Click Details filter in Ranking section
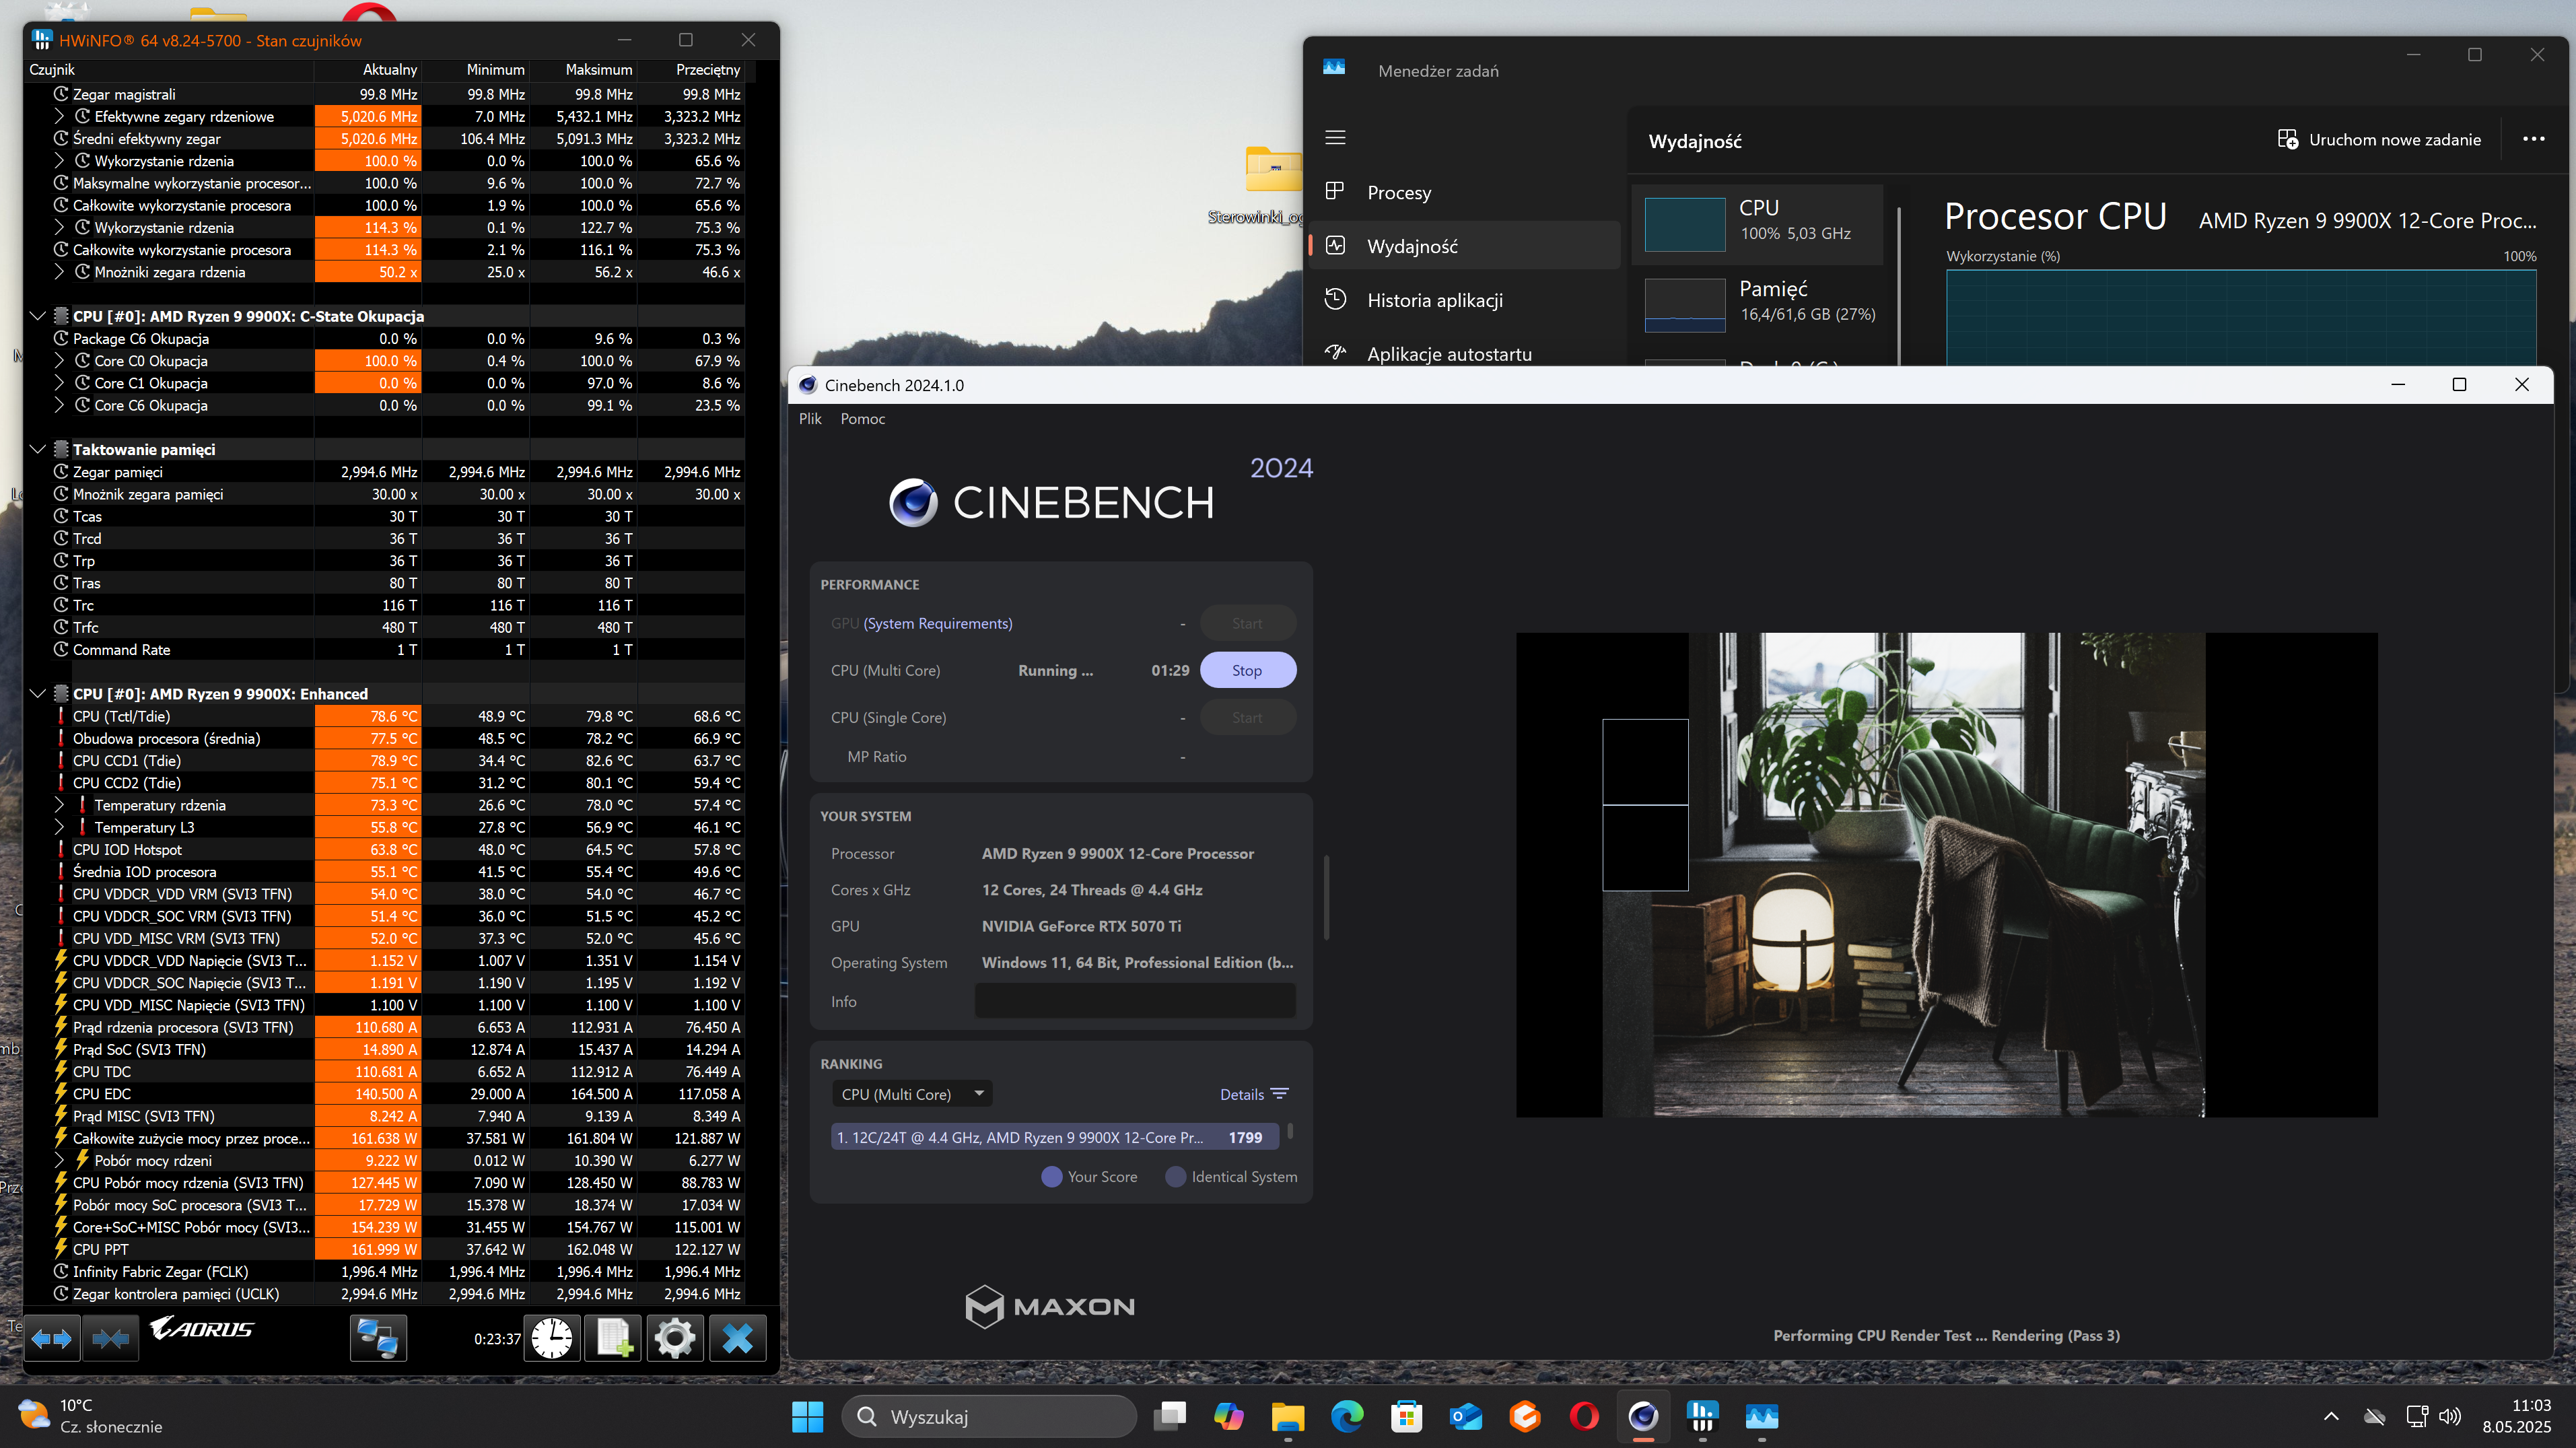Viewport: 2576px width, 1448px height. pyautogui.click(x=1253, y=1094)
